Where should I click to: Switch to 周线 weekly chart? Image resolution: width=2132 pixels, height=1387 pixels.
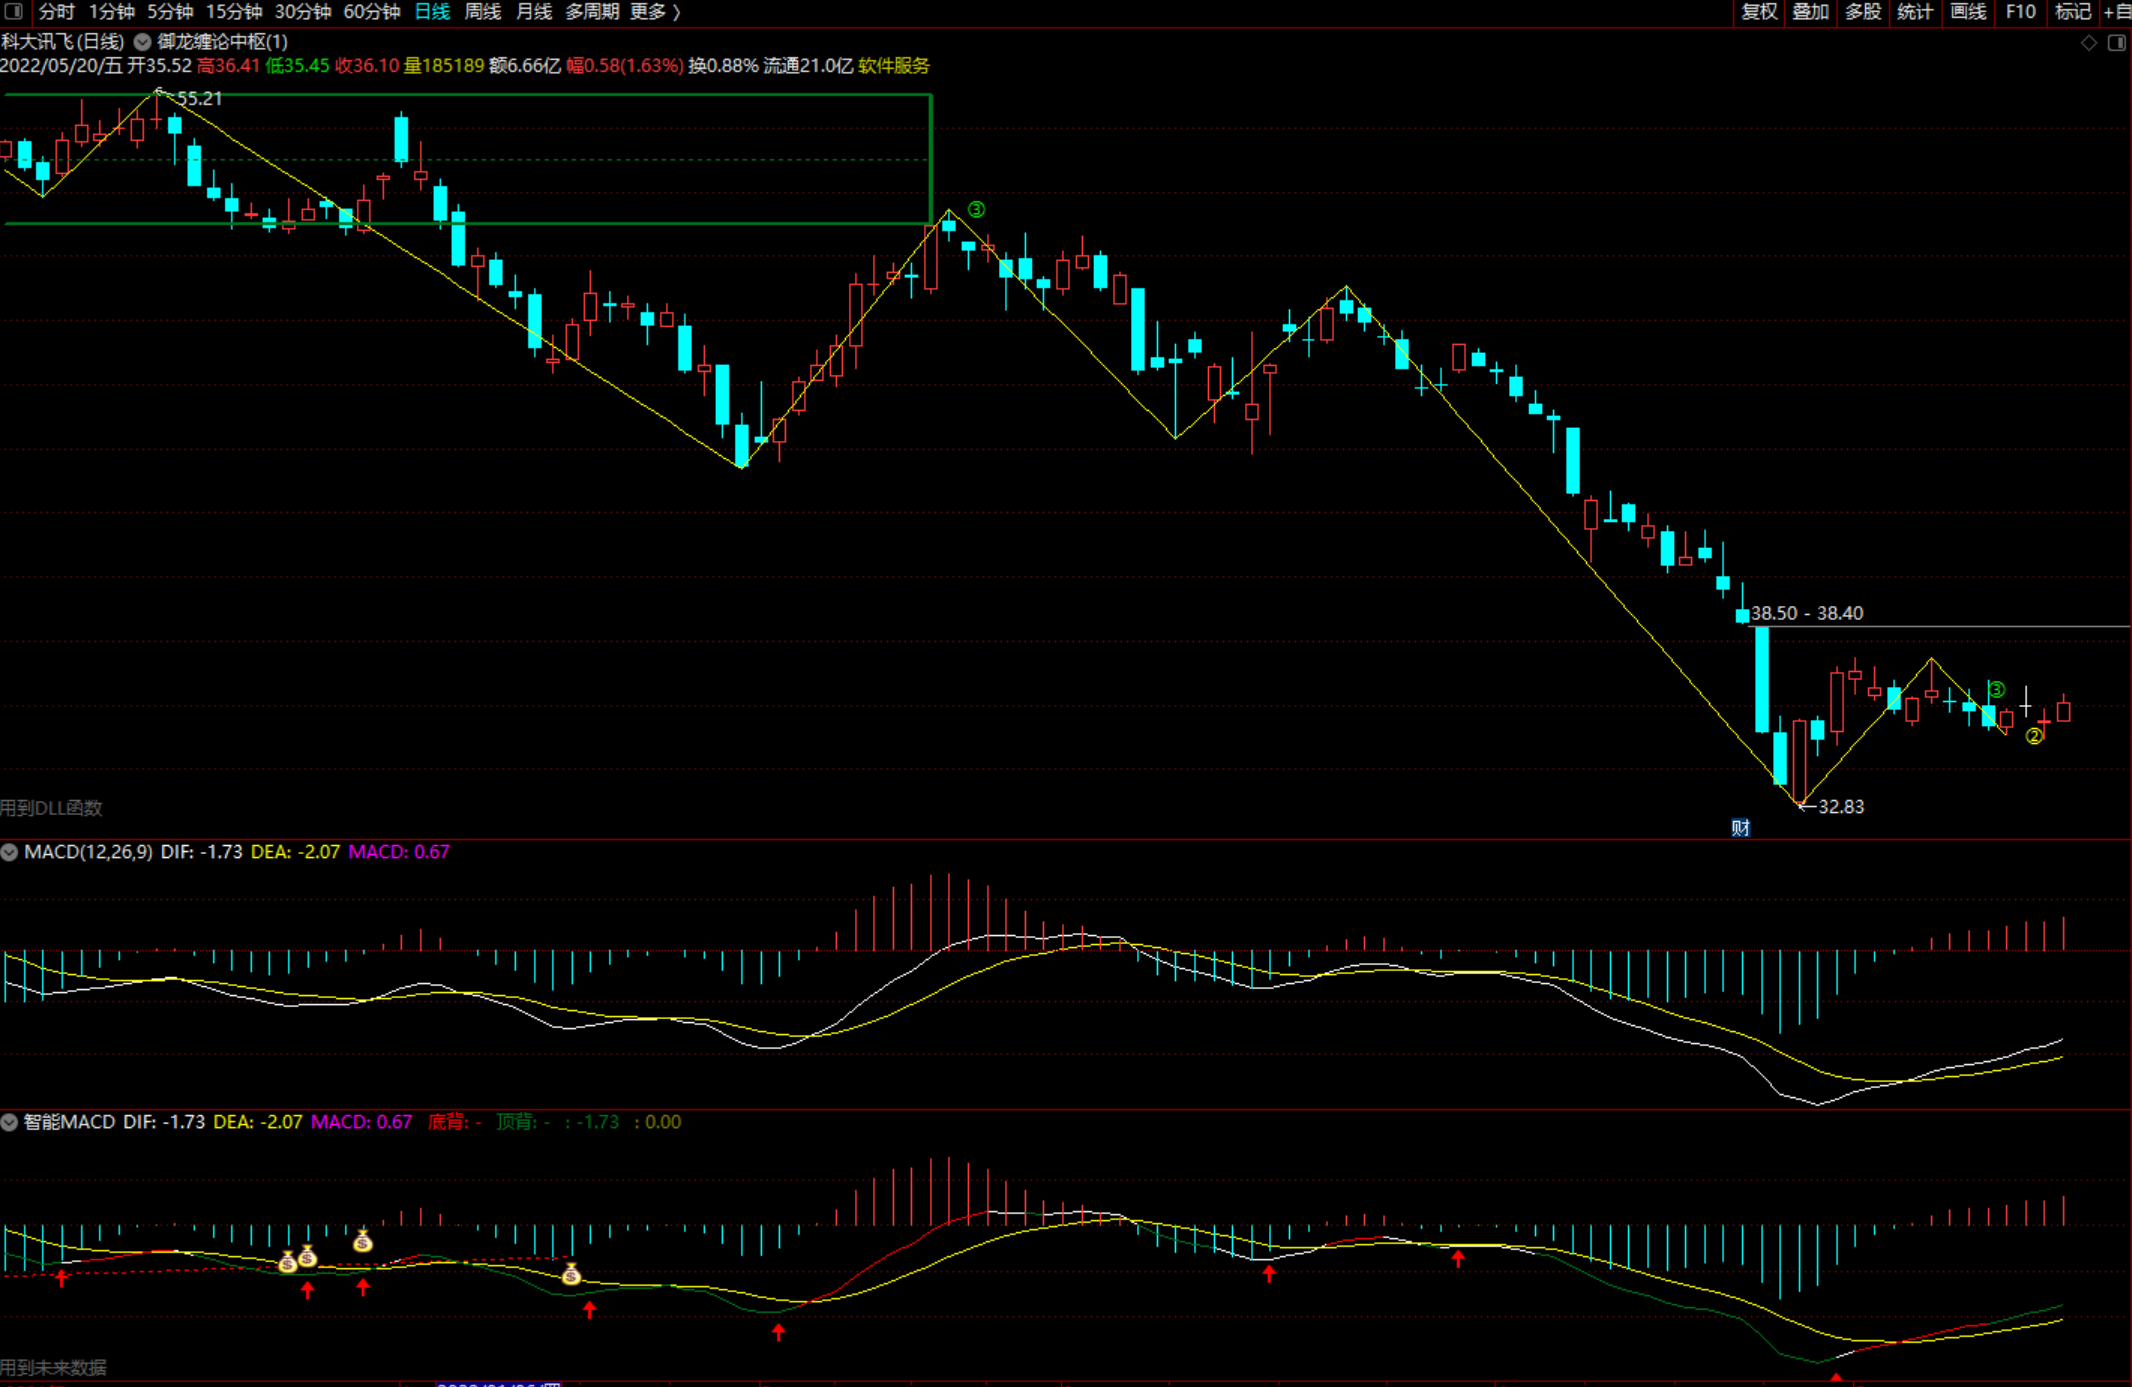[483, 12]
